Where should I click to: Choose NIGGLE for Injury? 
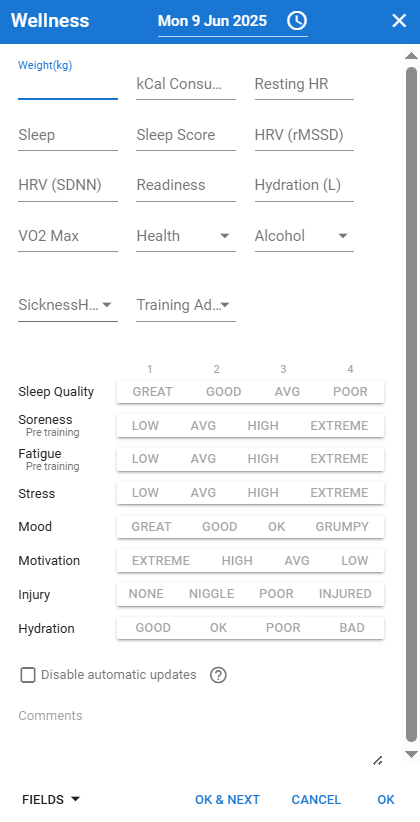[x=211, y=594]
